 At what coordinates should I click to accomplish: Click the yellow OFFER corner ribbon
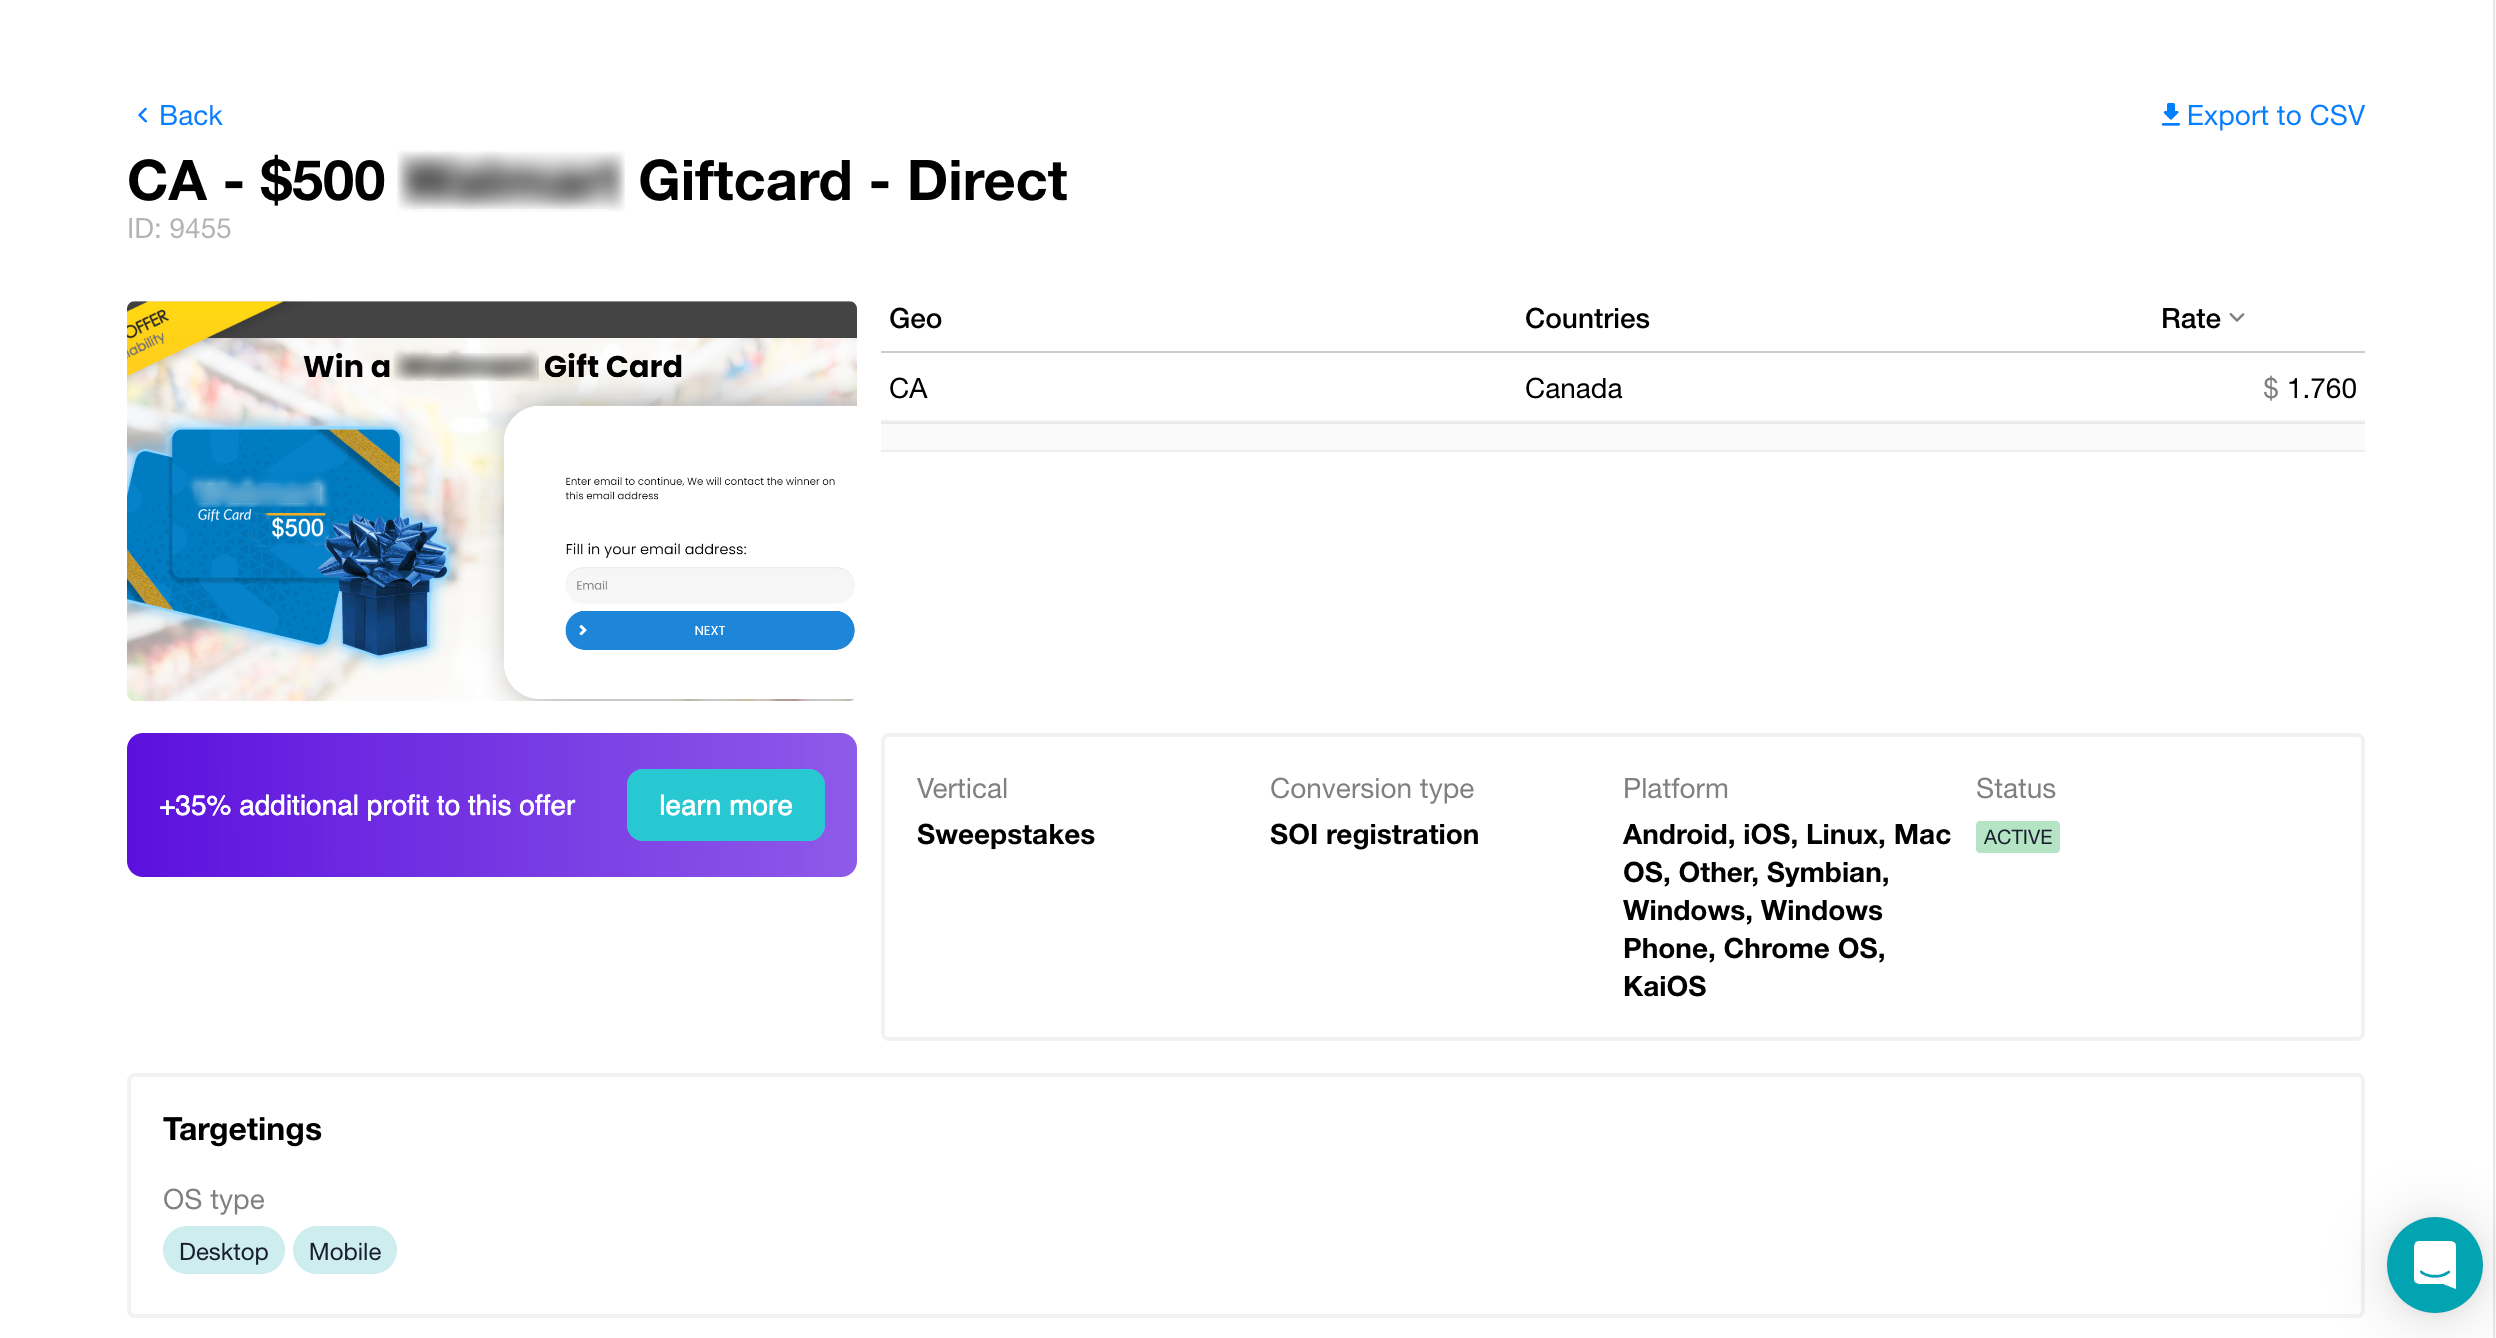pos(160,328)
